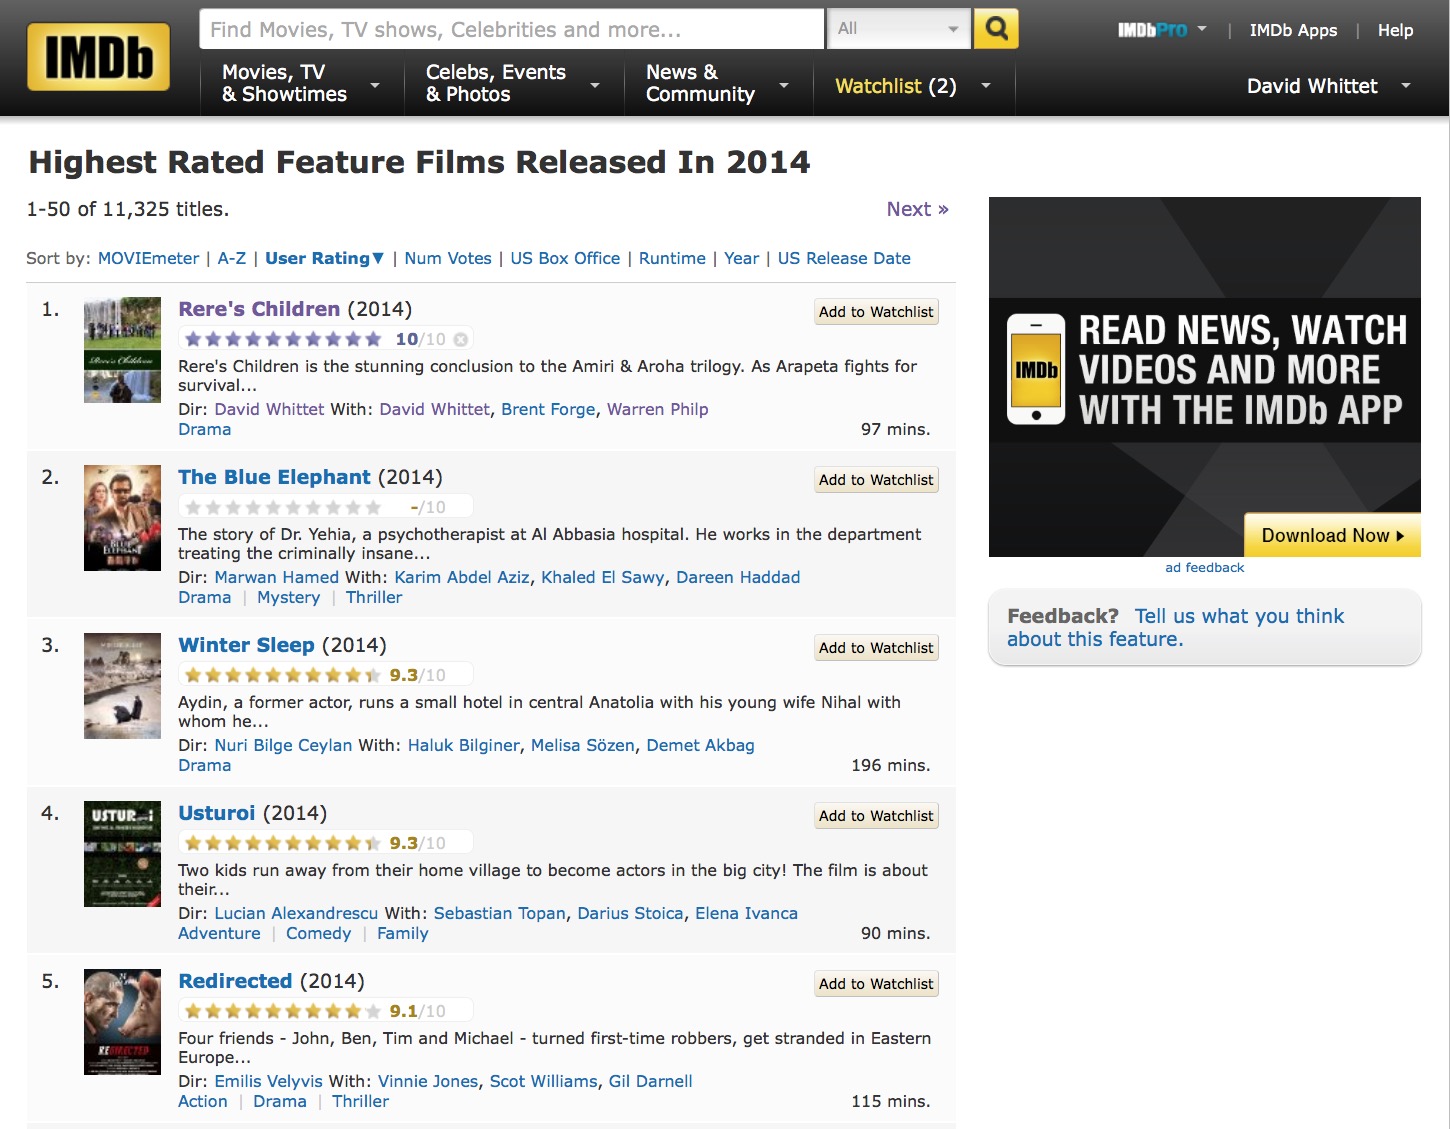Open Watchlist (2)
The width and height of the screenshot is (1450, 1129).
tap(895, 86)
